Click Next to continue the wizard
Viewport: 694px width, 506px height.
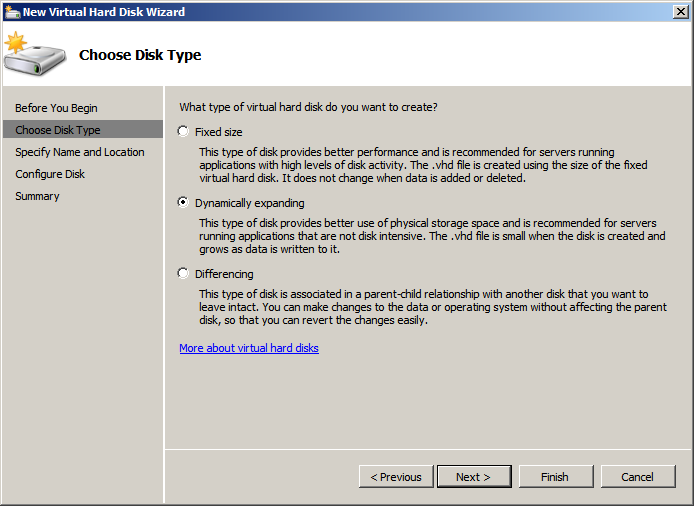[473, 477]
